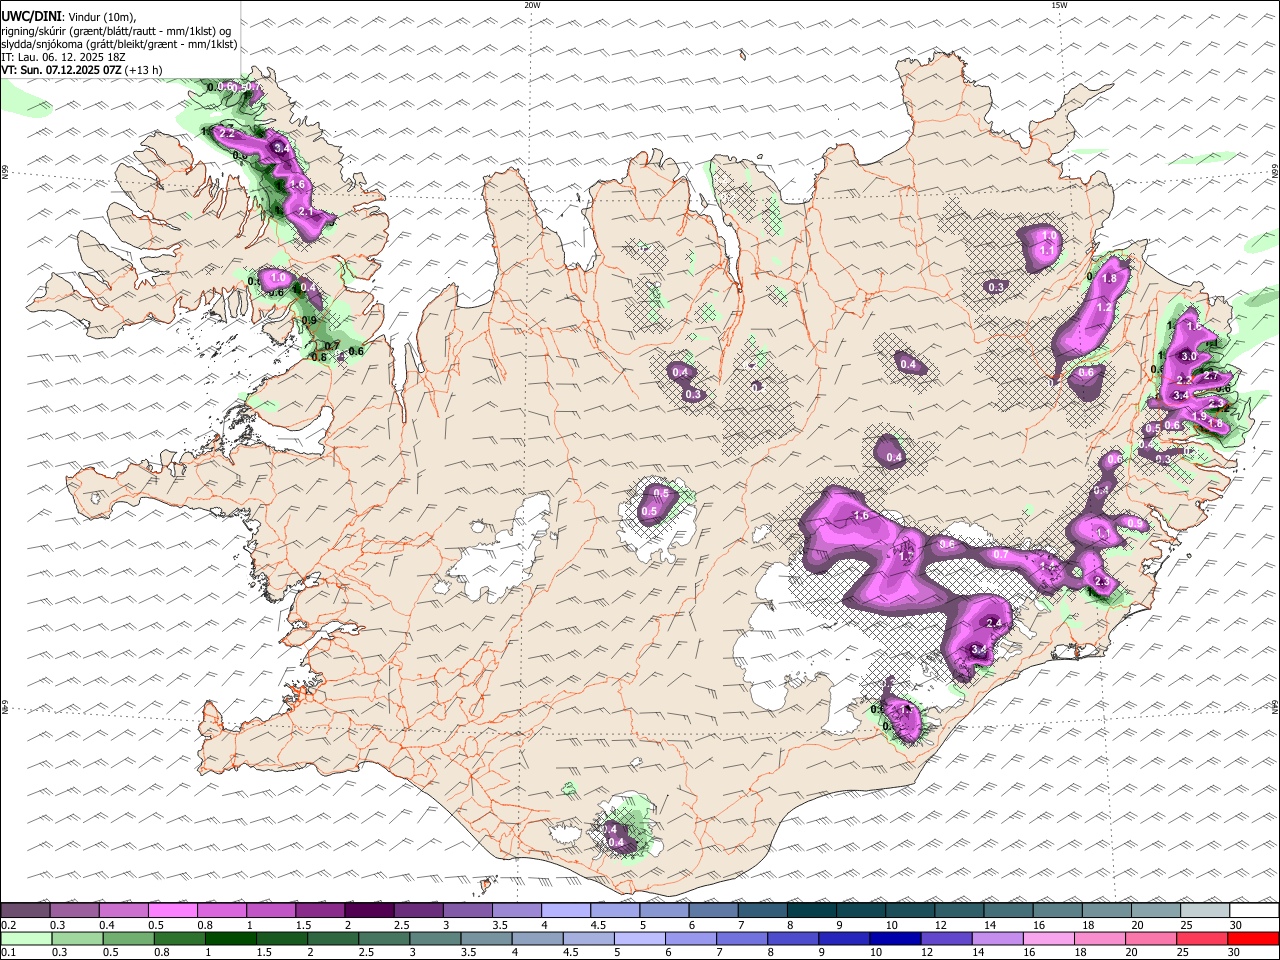1280x960 pixels.
Task: Click the 0.1 pale green swatch in lower legend
Action: pyautogui.click(x=26, y=939)
